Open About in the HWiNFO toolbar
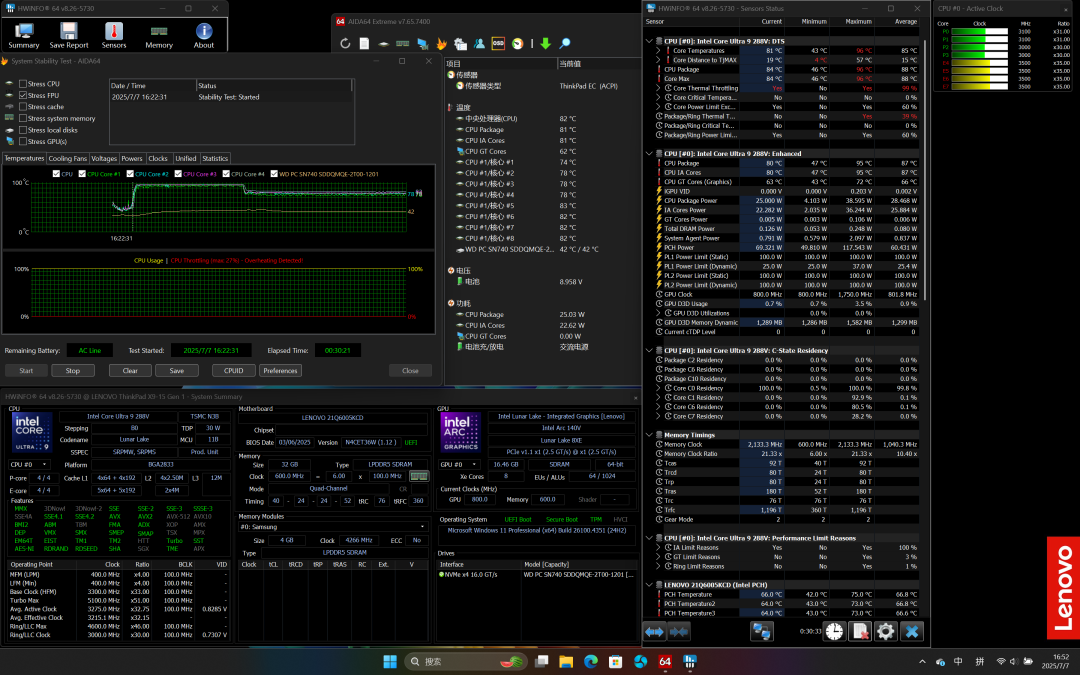This screenshot has height=675, width=1080. click(x=203, y=35)
